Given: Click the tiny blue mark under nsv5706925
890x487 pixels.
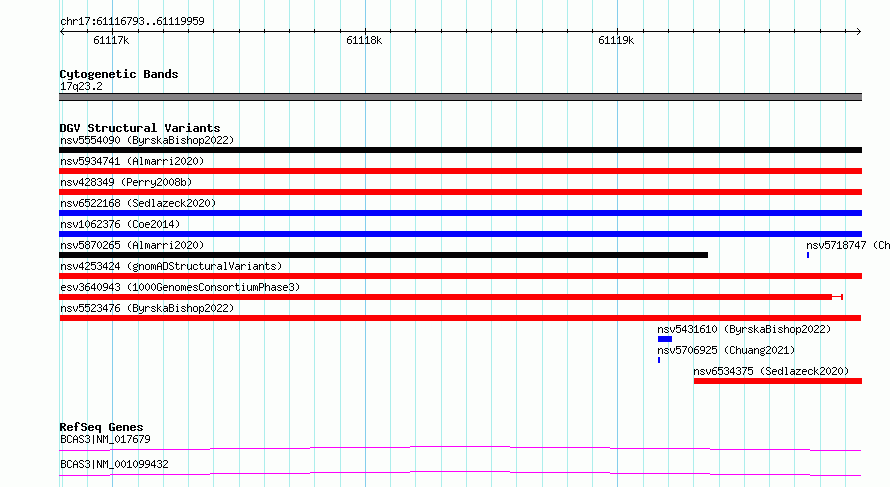Looking at the screenshot, I should [659, 360].
